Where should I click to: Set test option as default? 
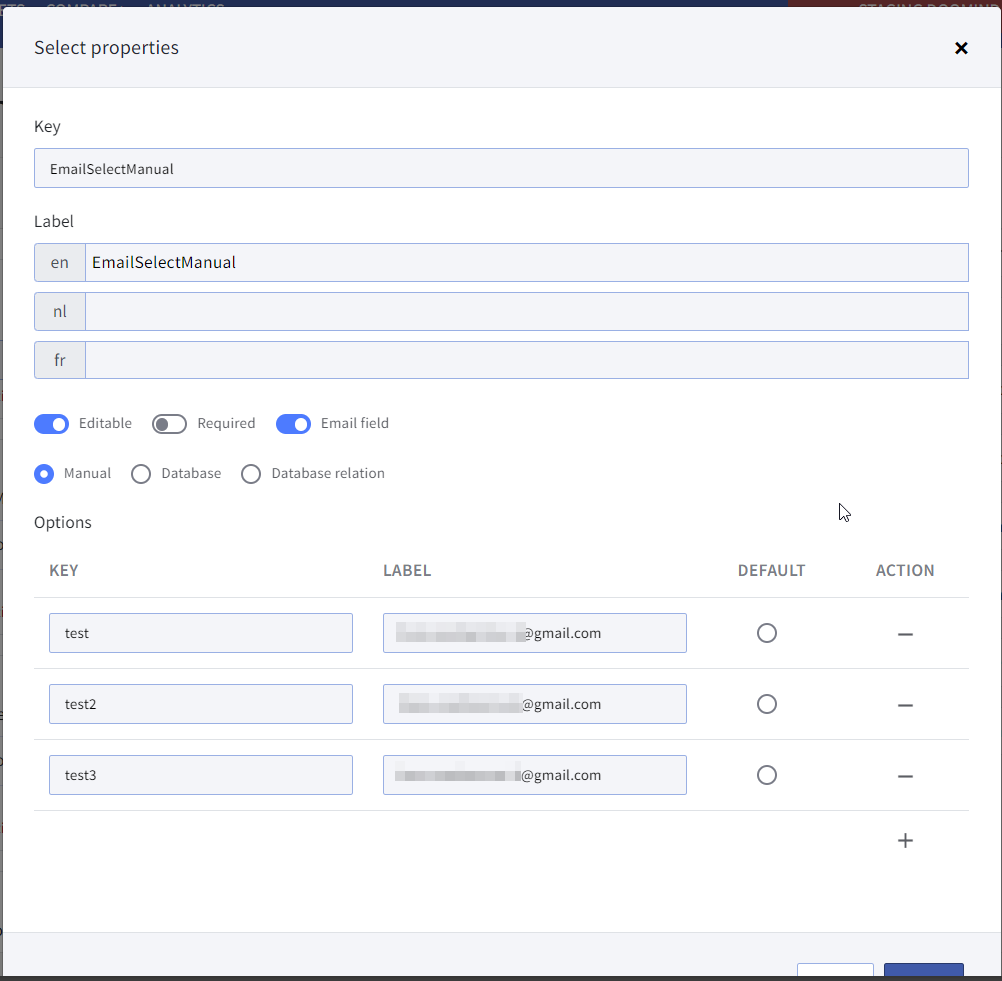point(767,633)
